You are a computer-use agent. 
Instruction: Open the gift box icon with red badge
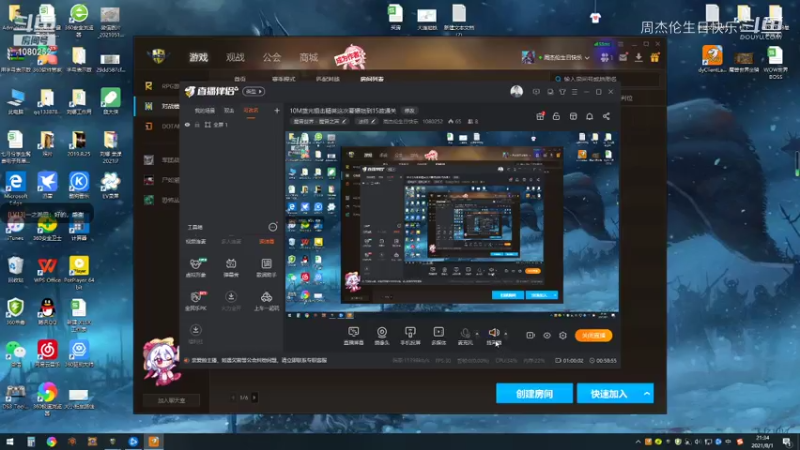pos(540,116)
